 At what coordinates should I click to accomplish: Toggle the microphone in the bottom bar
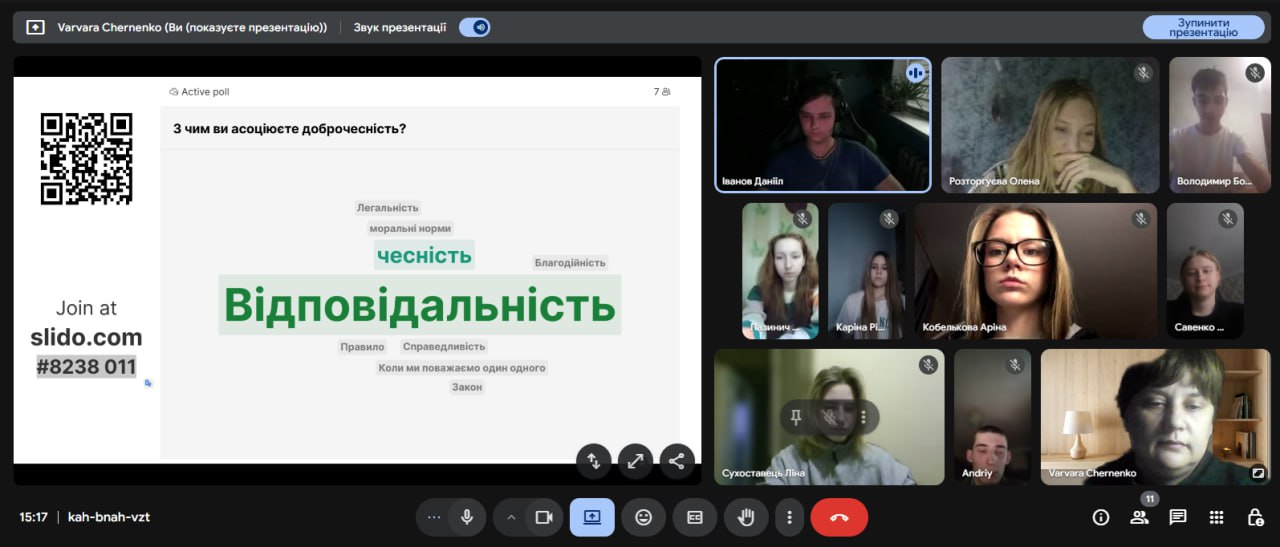(x=466, y=517)
